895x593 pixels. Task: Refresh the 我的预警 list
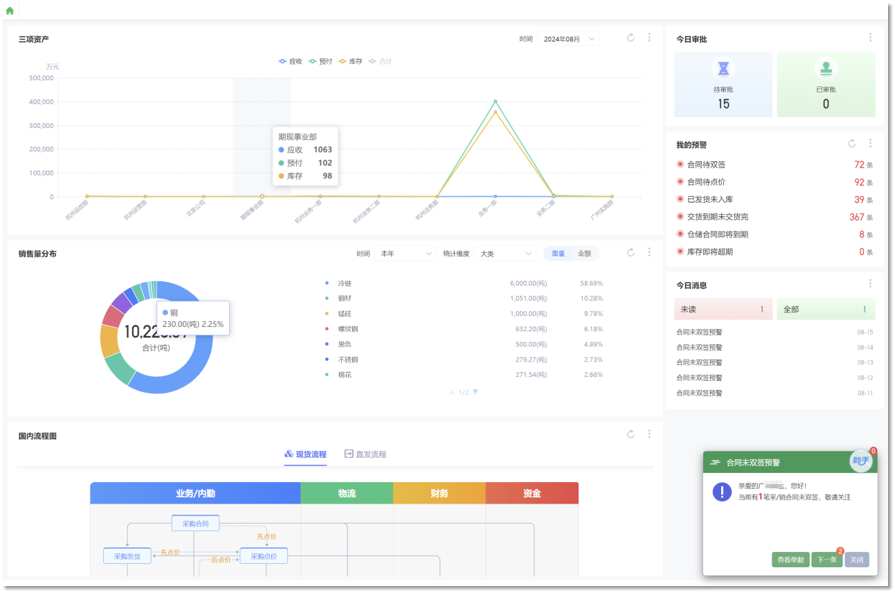852,144
